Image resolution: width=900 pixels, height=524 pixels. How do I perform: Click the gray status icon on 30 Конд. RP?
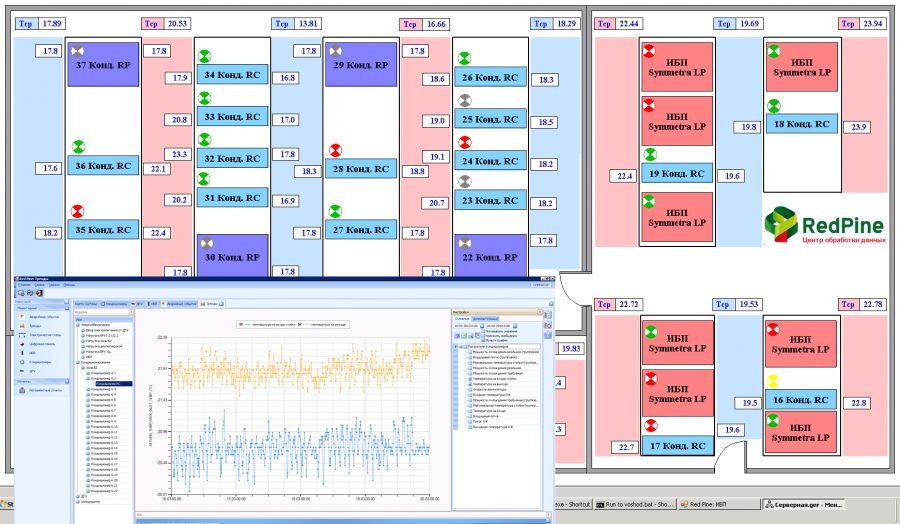(207, 243)
